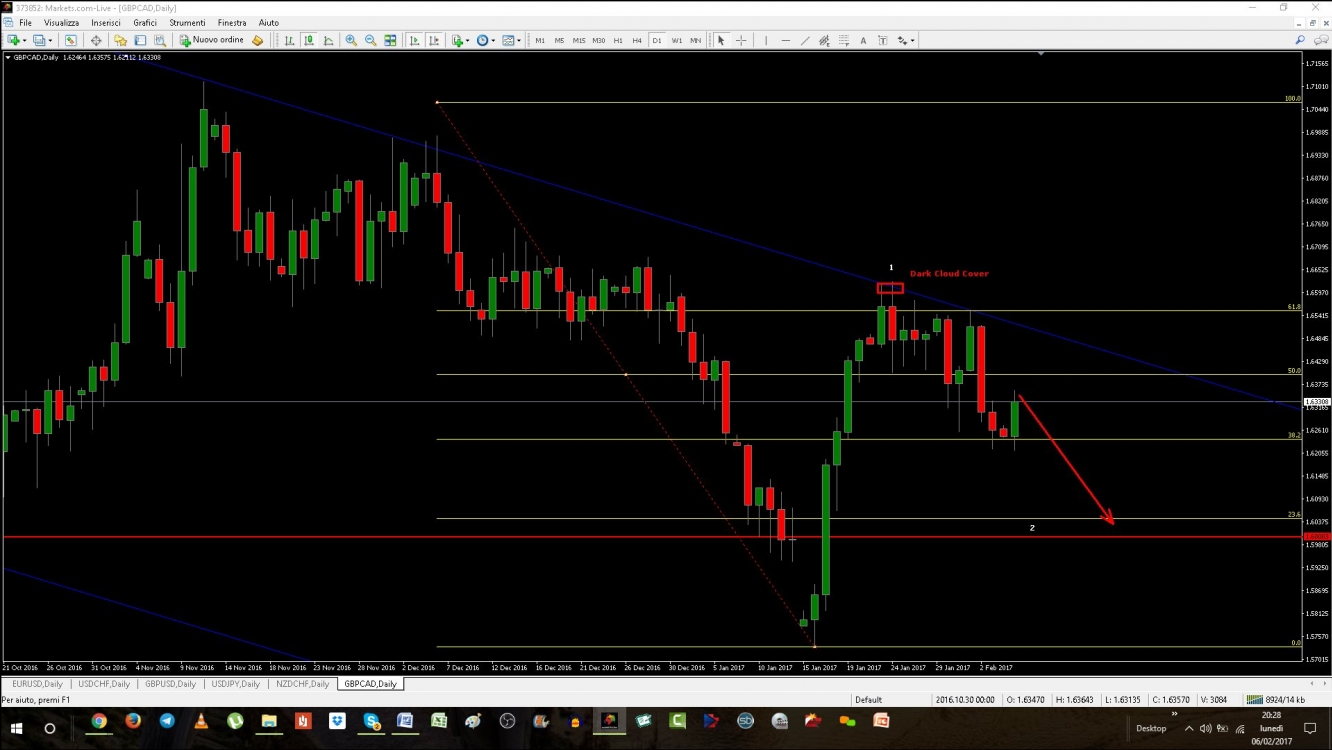
Task: Show the Market Watch window icon
Action: [x=70, y=40]
